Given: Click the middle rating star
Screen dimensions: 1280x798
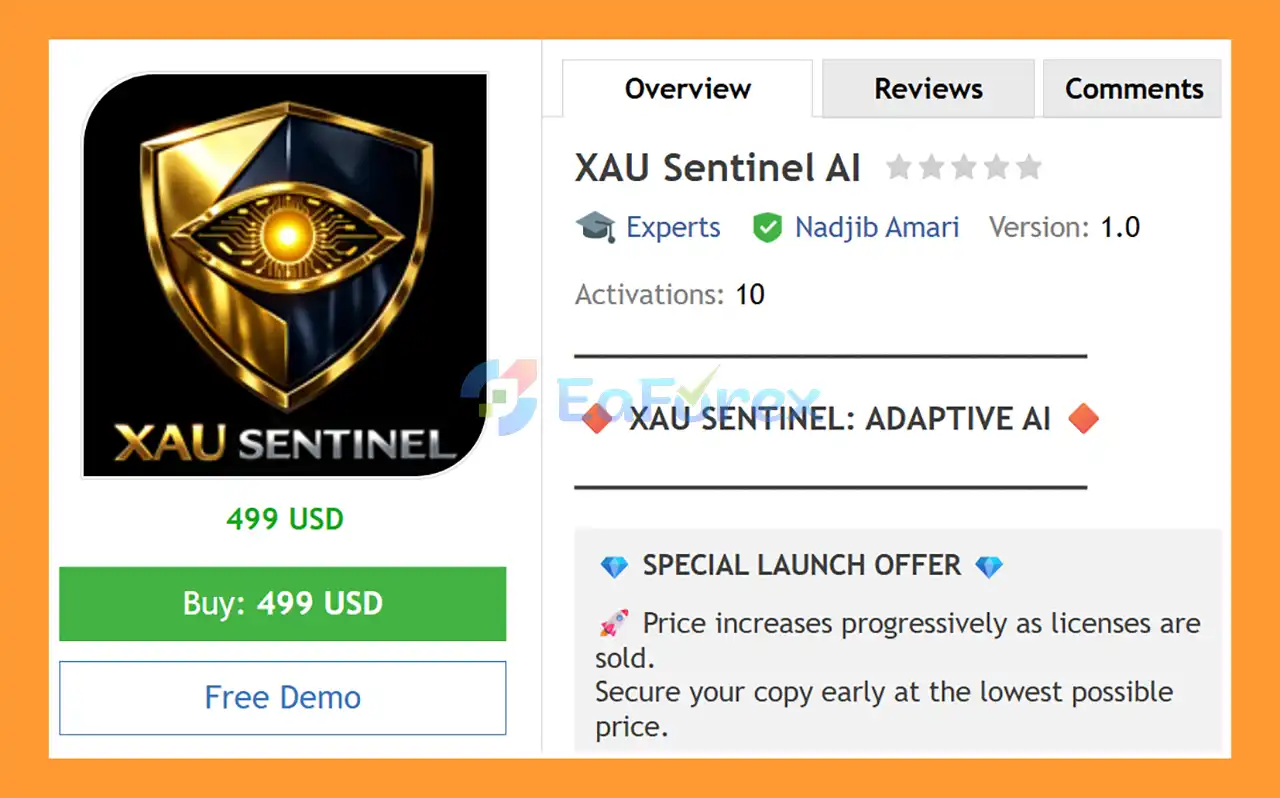Looking at the screenshot, I should (965, 168).
